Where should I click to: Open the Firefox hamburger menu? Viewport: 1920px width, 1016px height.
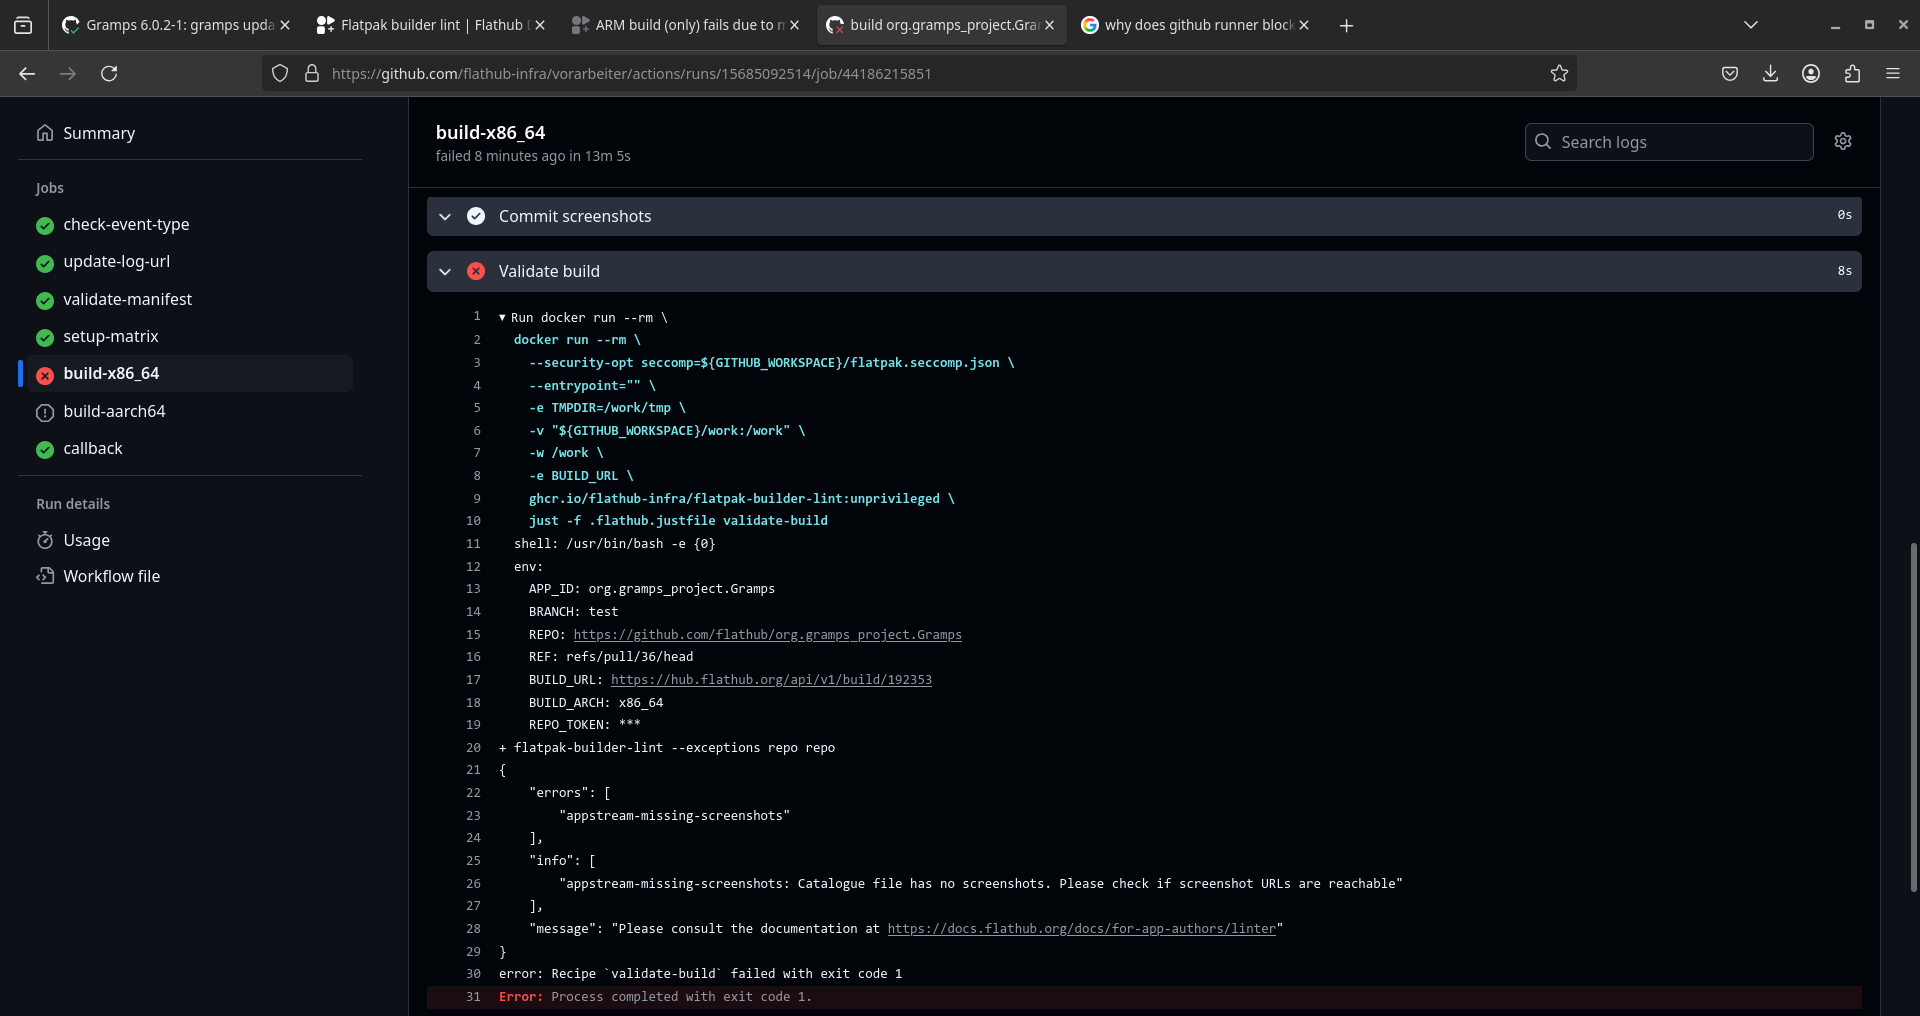click(1893, 73)
